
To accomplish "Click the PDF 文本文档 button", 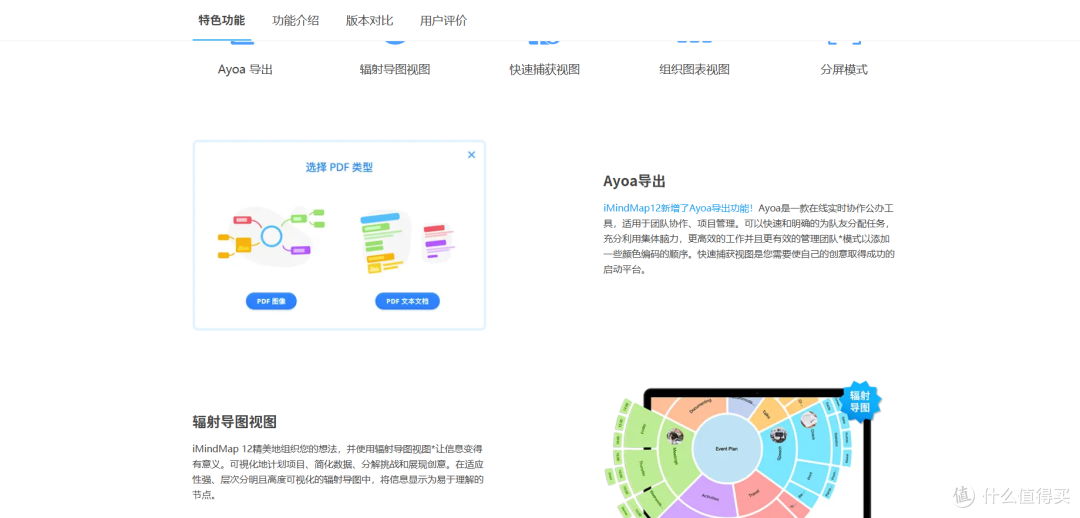I will point(407,301).
